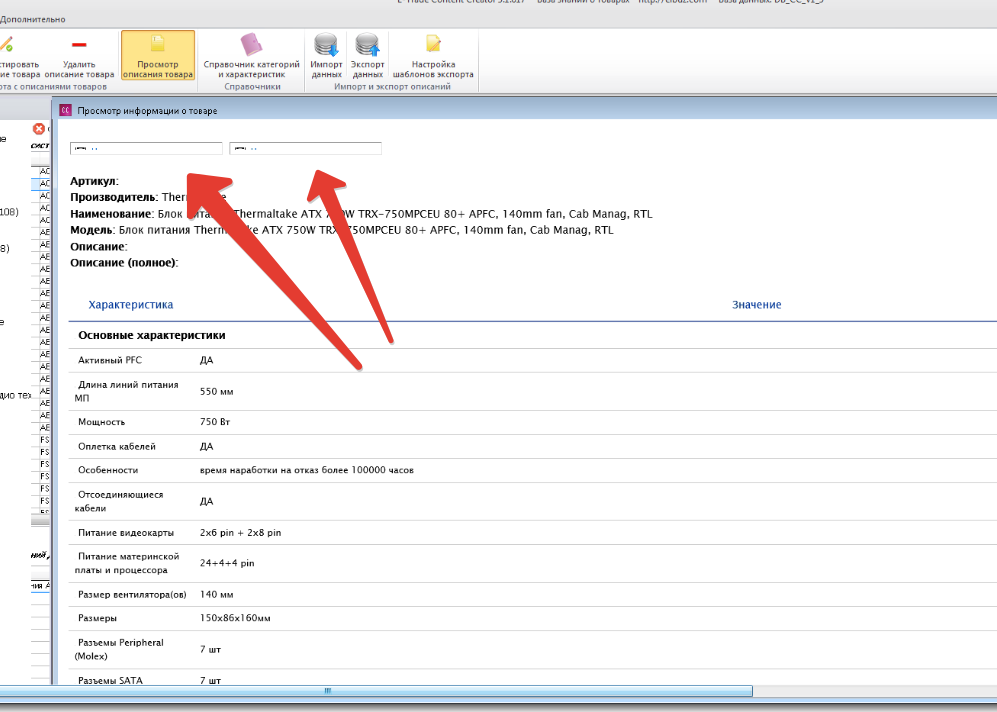Click the Активный PFC row label
This screenshot has width=997, height=712.
point(110,360)
